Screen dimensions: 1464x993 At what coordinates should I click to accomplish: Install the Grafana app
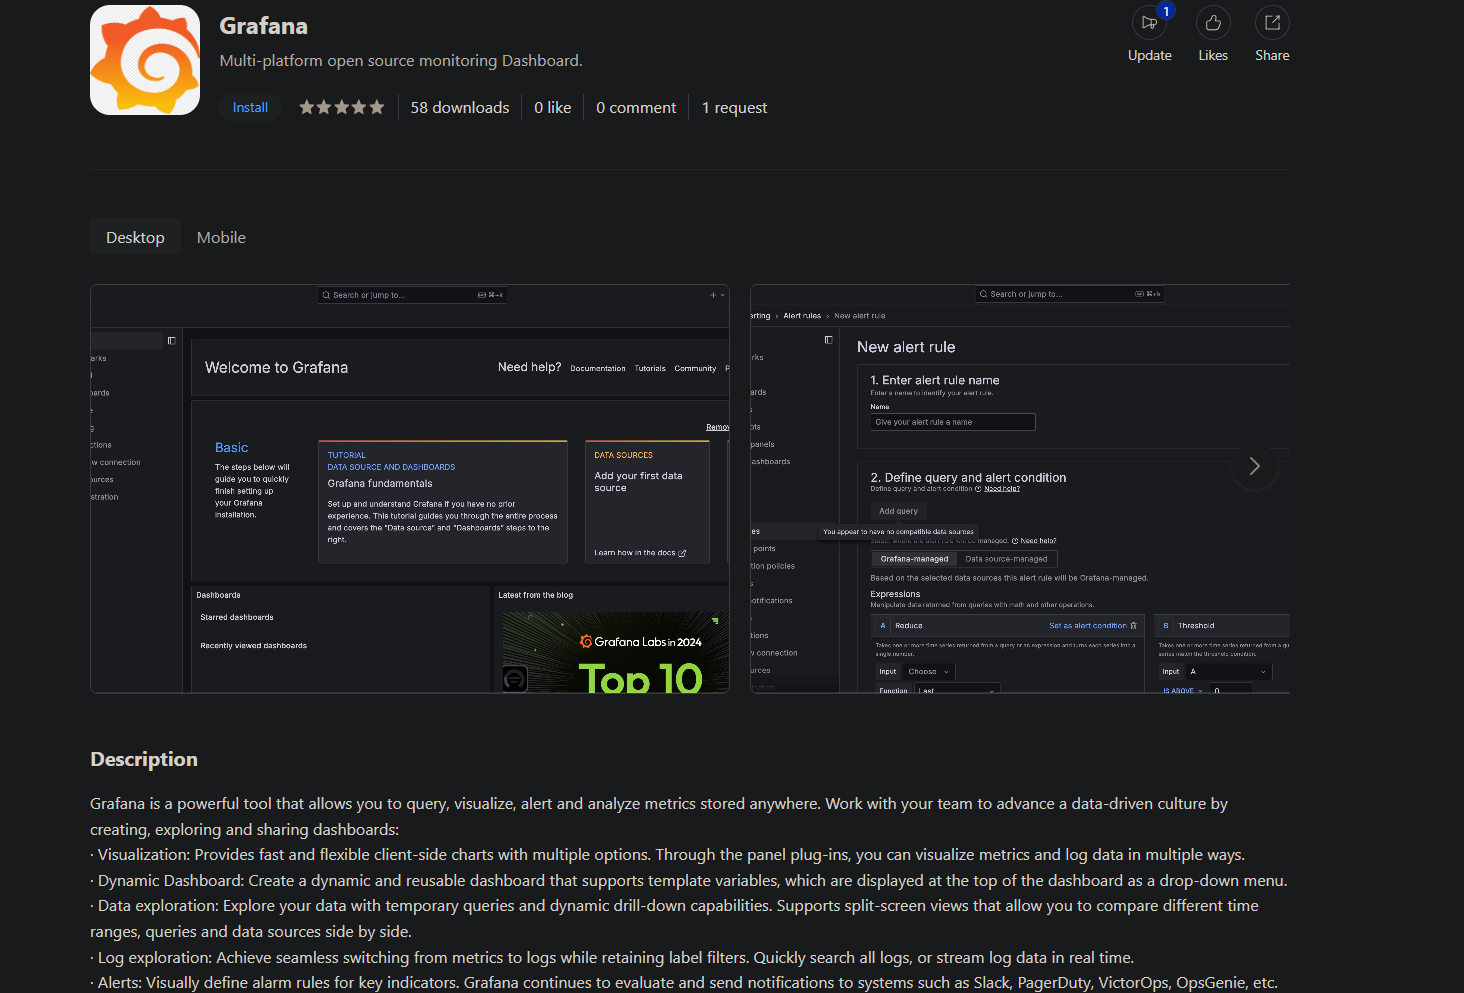250,107
